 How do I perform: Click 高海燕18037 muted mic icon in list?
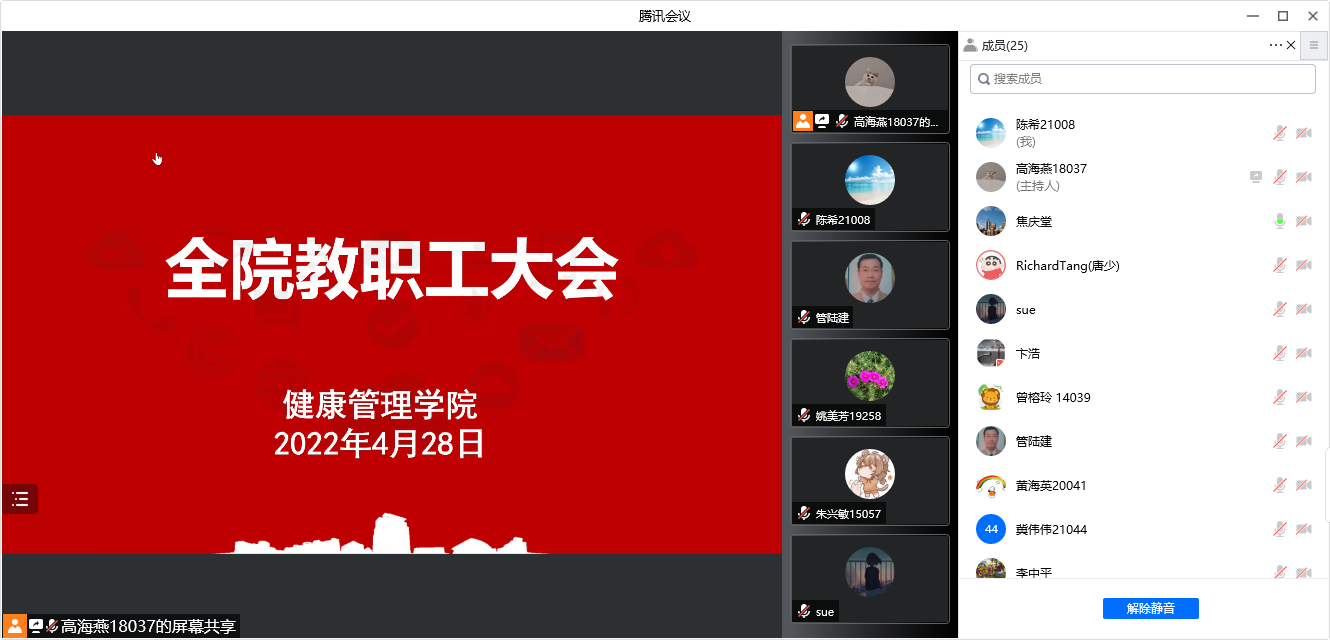[1279, 177]
